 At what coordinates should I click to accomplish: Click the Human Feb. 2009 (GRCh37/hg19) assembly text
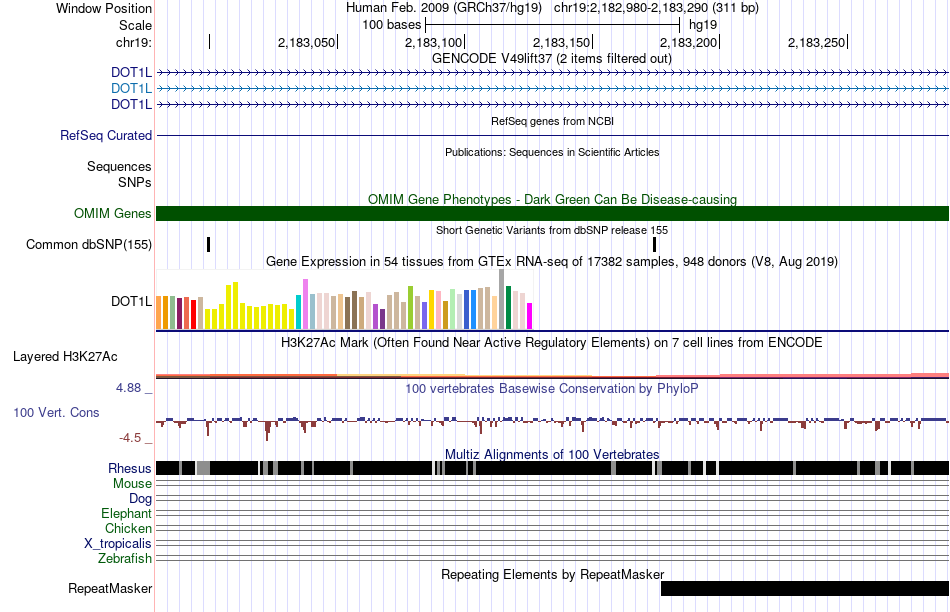(445, 8)
